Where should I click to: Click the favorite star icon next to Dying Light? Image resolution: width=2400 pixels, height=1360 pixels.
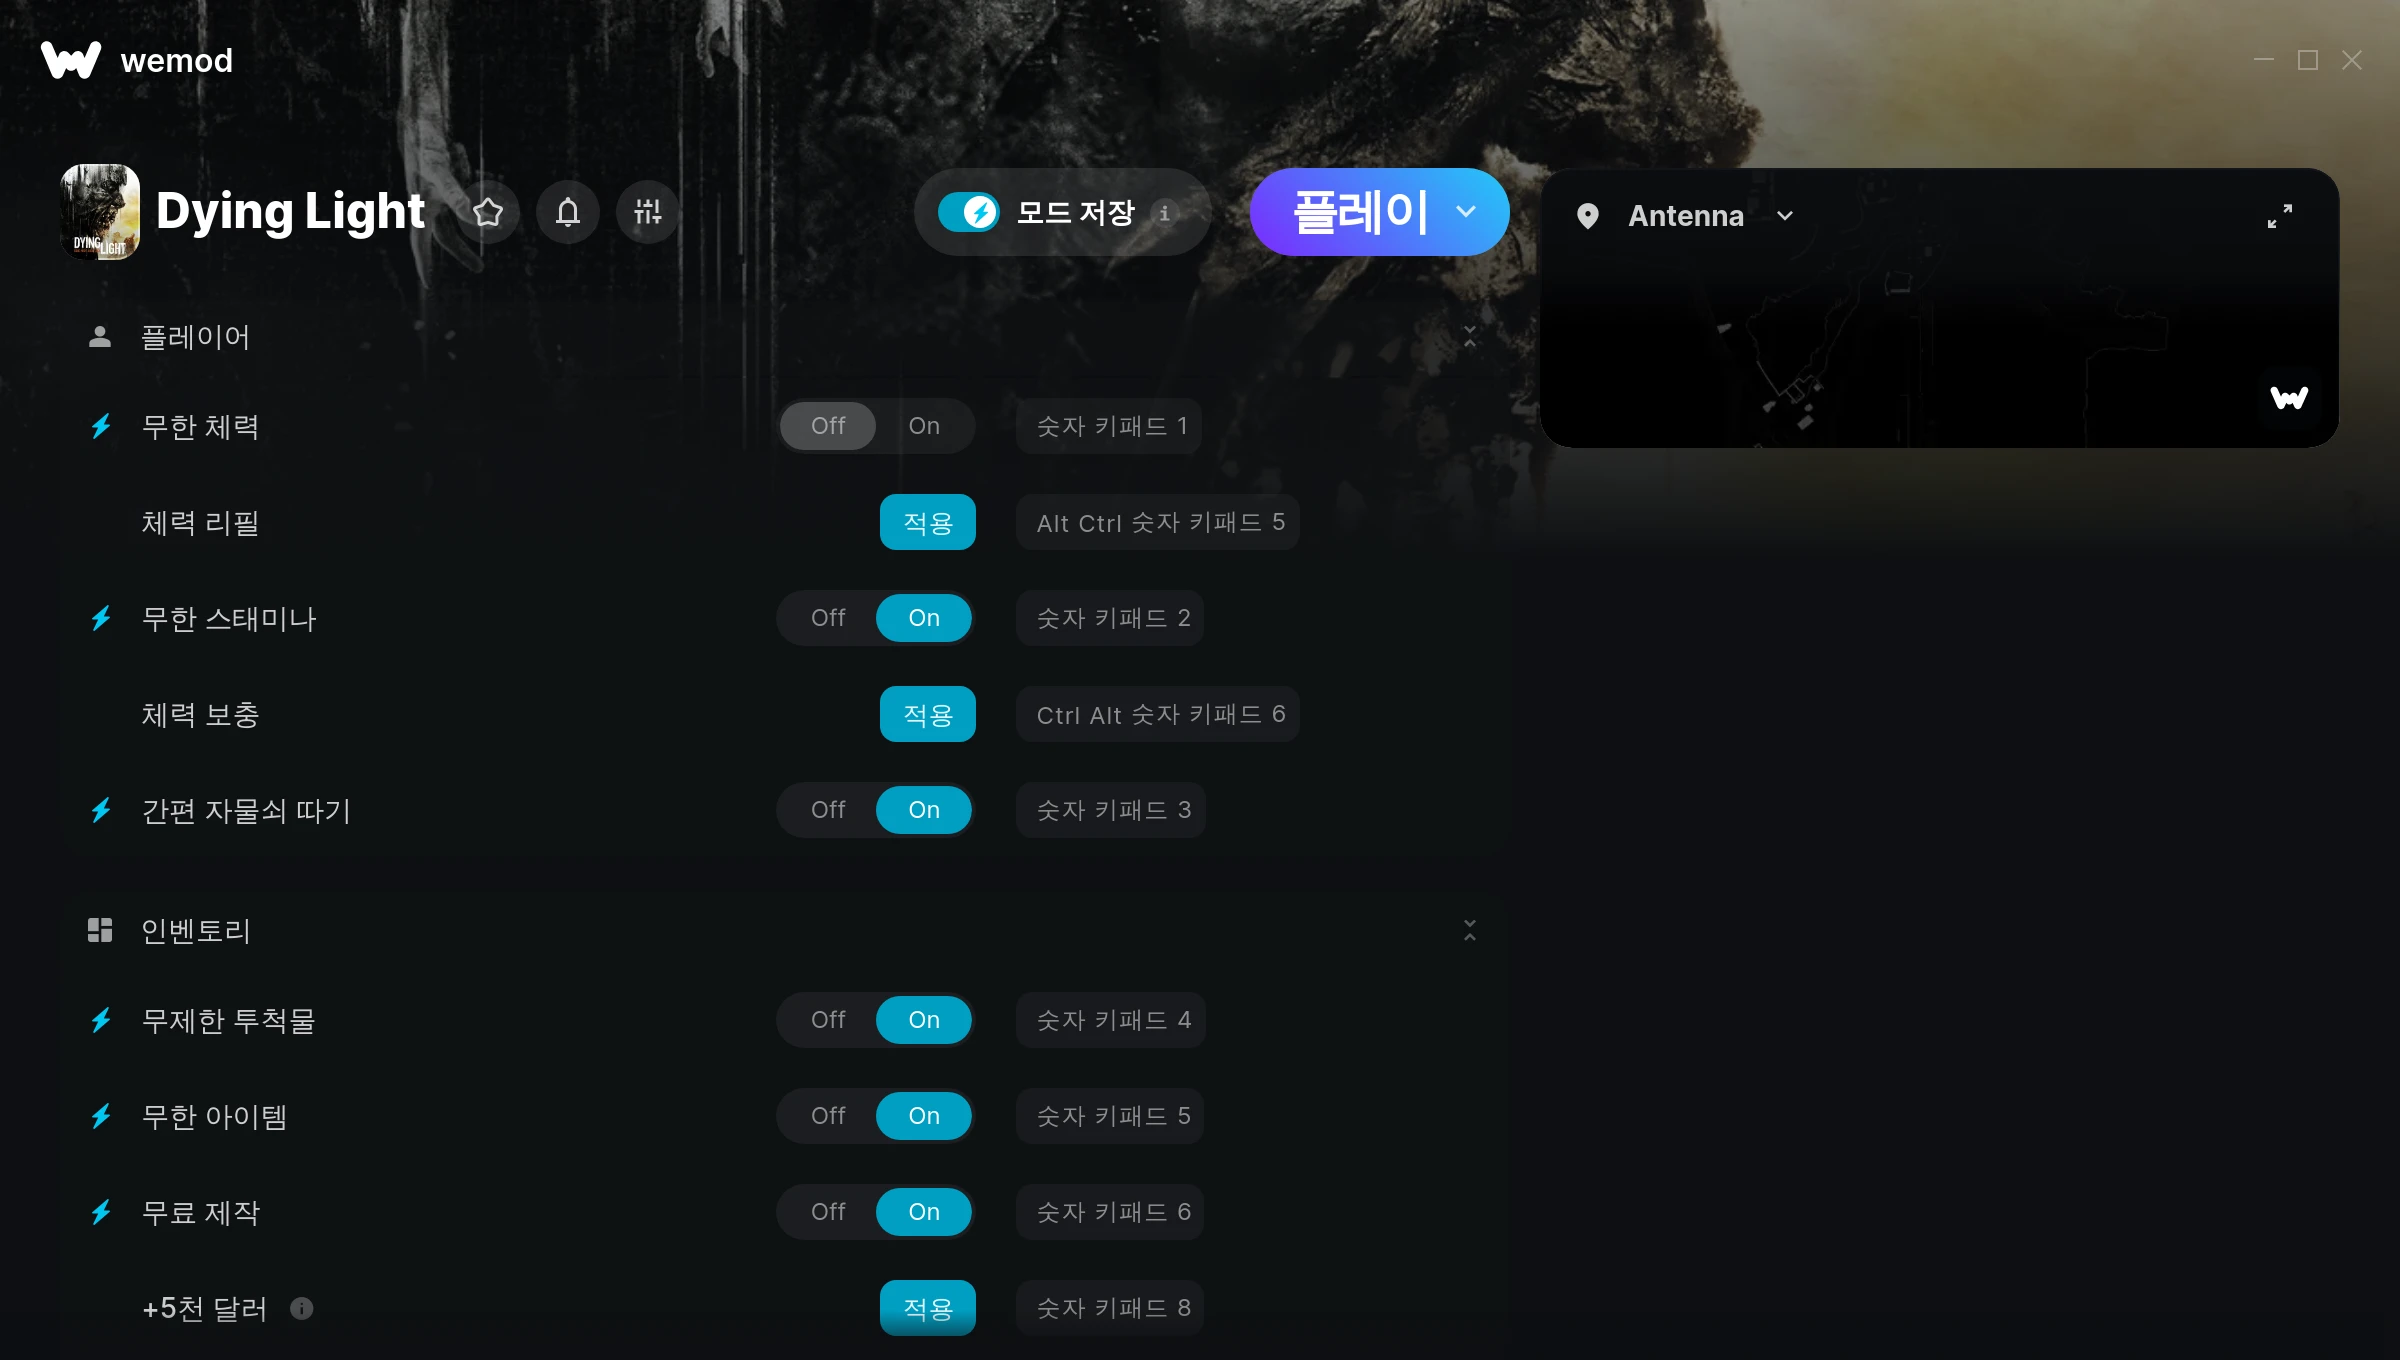coord(488,212)
